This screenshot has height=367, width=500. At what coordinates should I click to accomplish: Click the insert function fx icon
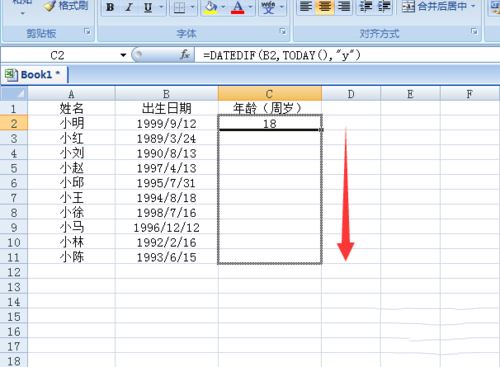click(184, 55)
